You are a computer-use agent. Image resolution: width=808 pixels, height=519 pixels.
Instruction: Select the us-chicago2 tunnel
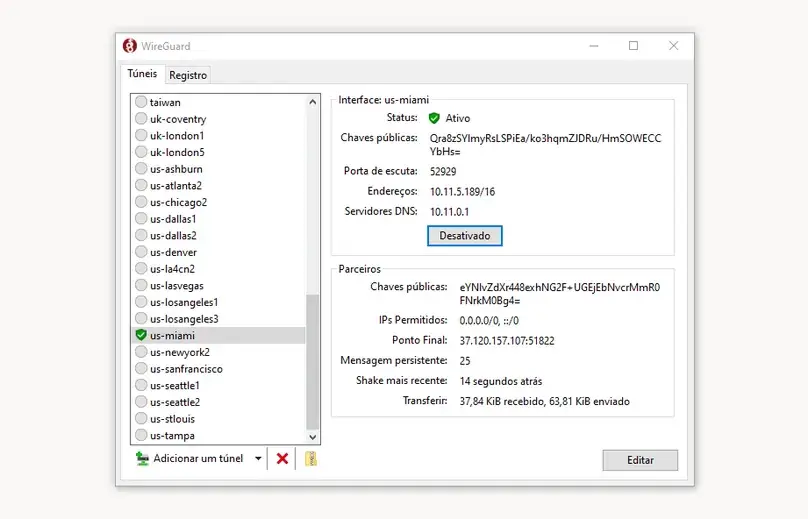(218, 202)
